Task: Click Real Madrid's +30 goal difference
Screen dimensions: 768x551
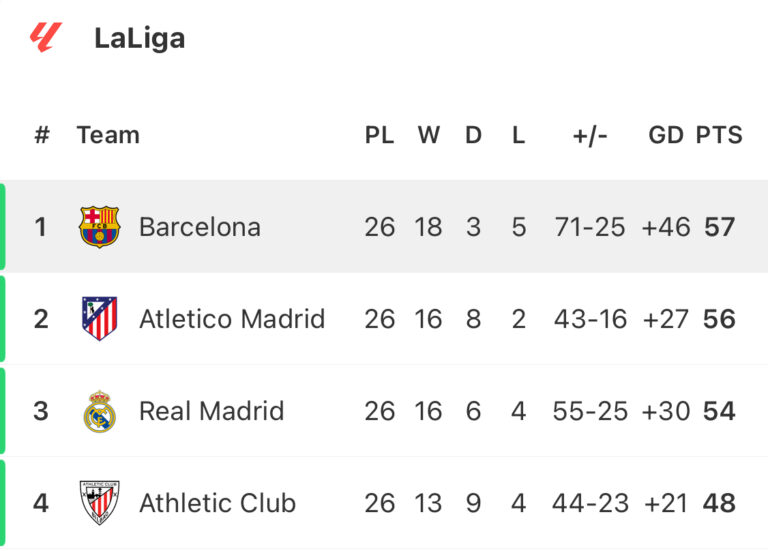Action: 665,411
